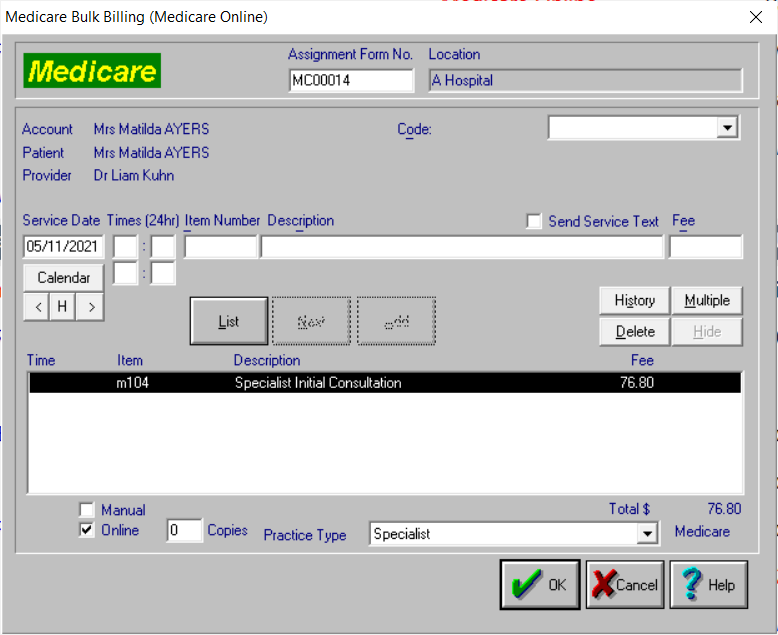Open the Calendar picker
The width and height of the screenshot is (778, 635).
pos(64,277)
